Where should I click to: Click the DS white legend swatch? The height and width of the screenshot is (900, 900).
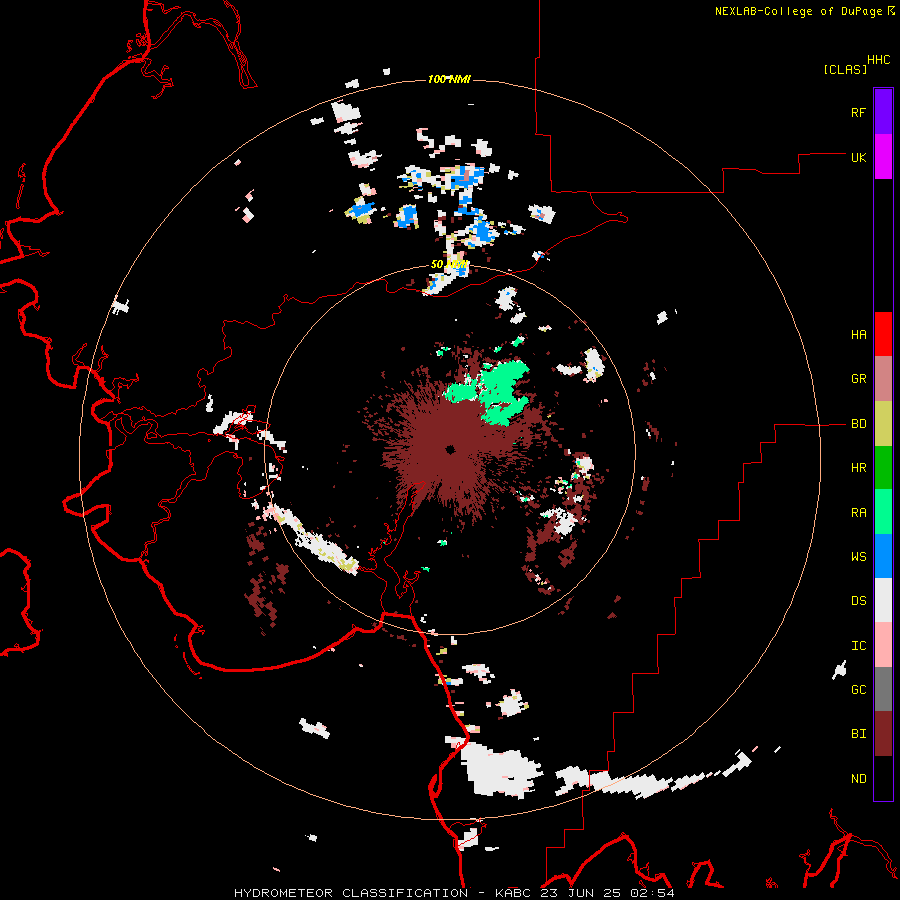pos(883,600)
